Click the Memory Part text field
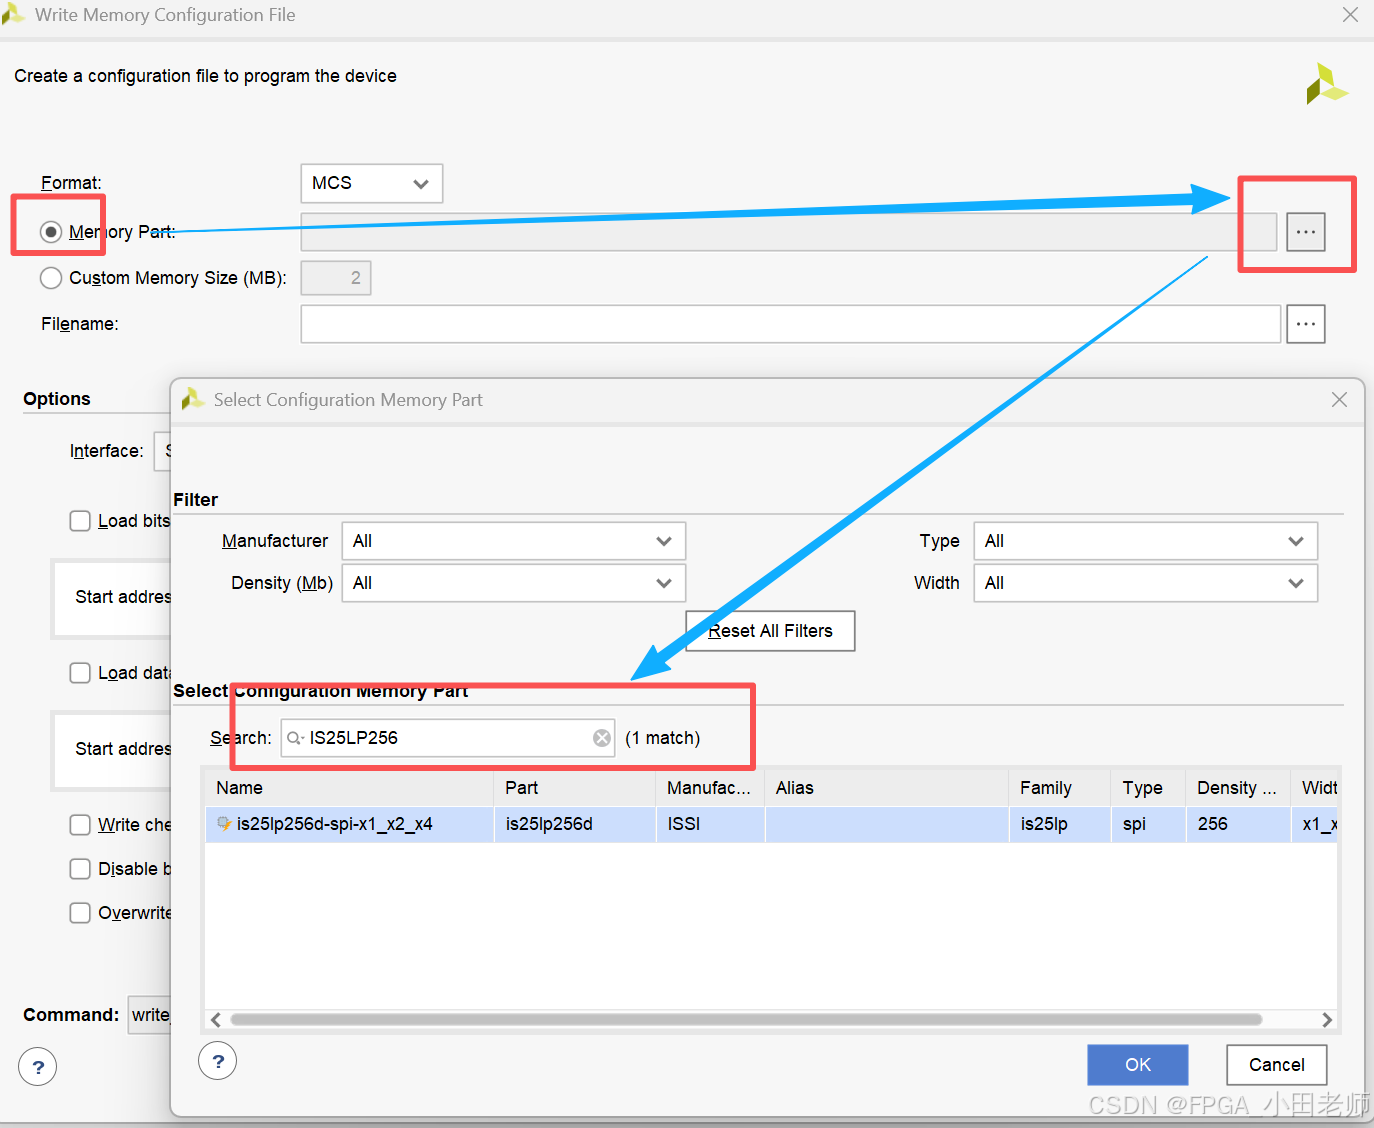The height and width of the screenshot is (1128, 1374). [789, 232]
